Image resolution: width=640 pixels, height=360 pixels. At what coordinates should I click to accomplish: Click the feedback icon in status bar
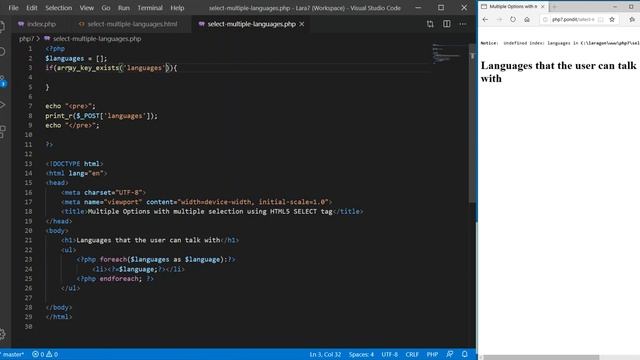pyautogui.click(x=449, y=354)
